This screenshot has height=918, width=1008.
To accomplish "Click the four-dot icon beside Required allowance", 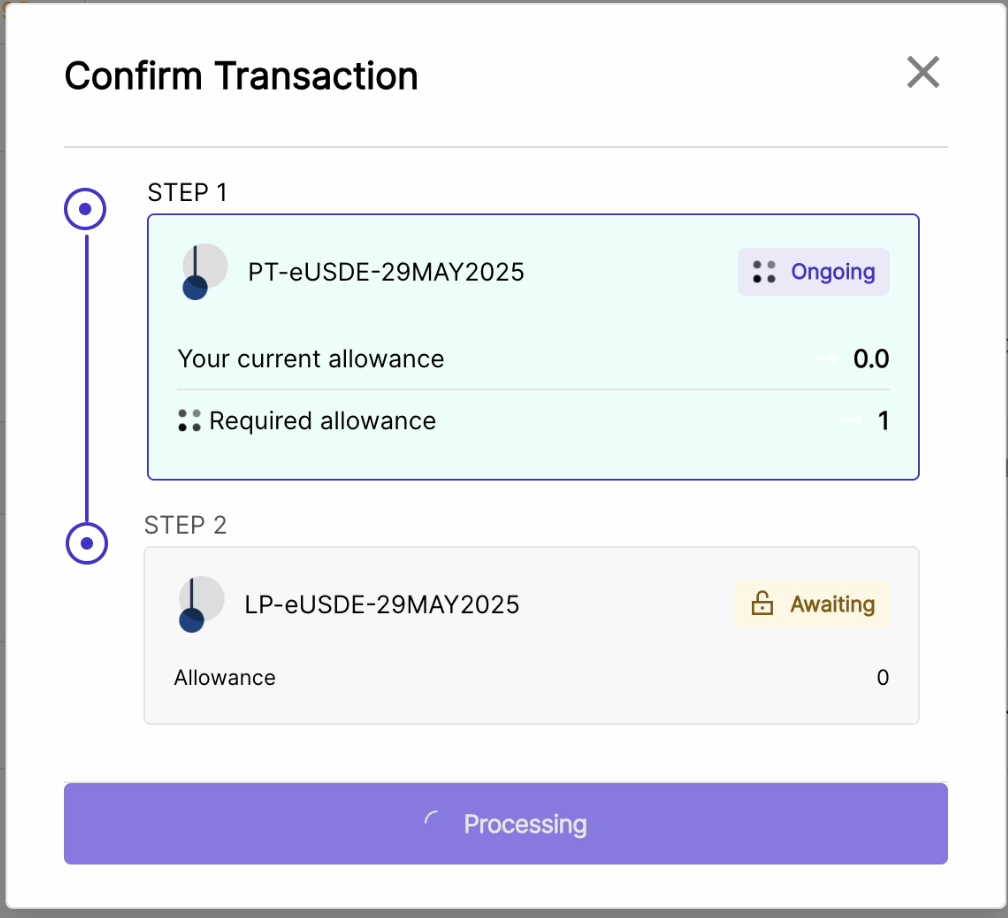I will 189,421.
